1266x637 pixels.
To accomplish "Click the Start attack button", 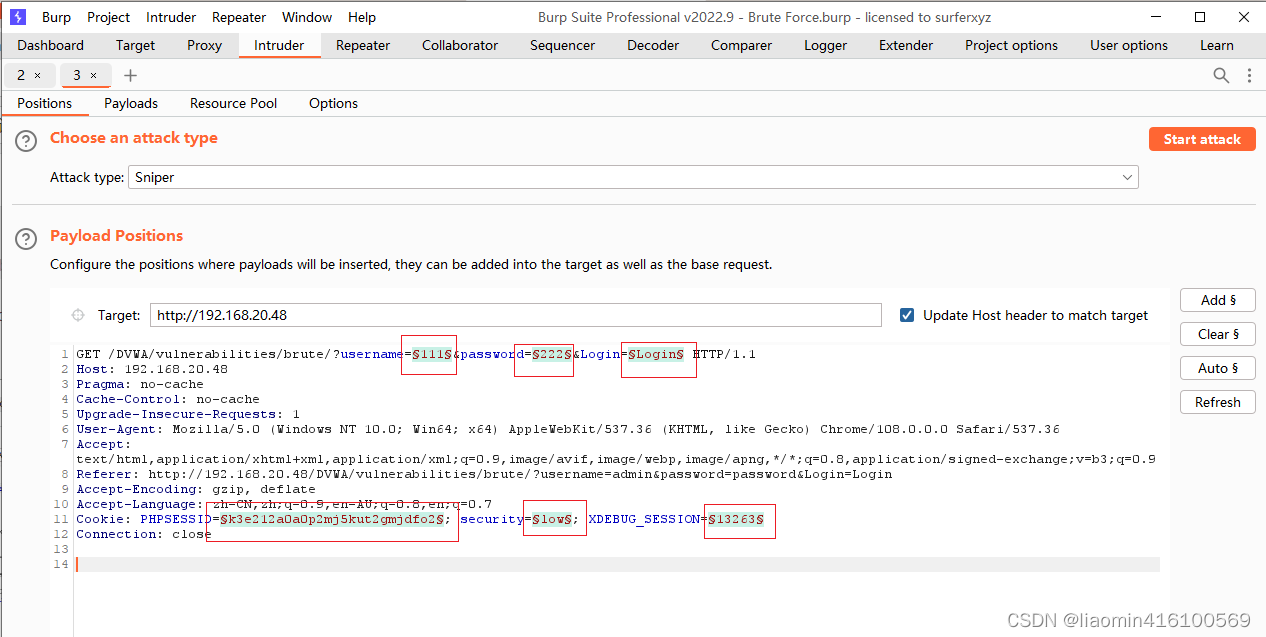I will (1202, 139).
